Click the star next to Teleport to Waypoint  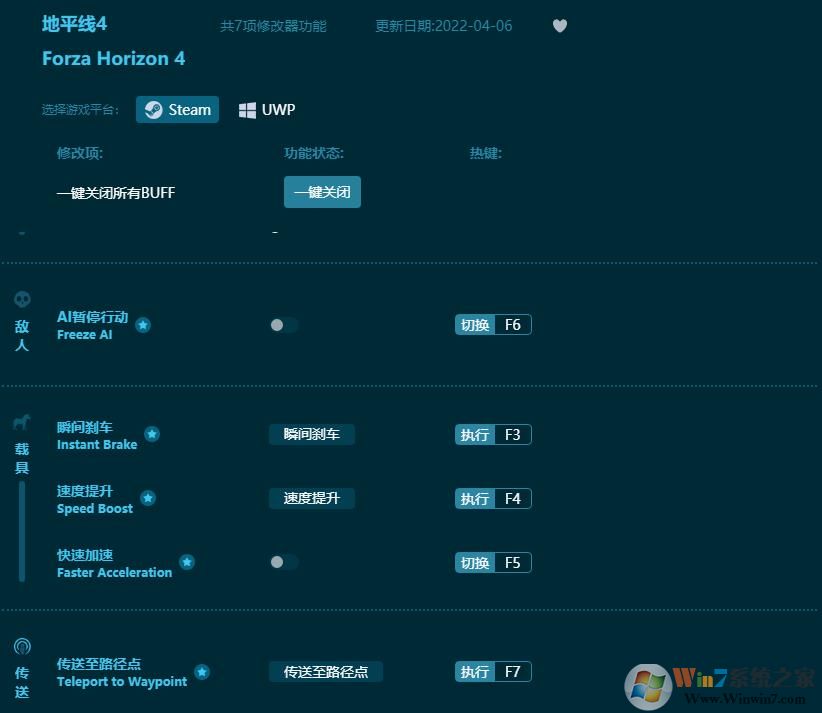coord(202,672)
